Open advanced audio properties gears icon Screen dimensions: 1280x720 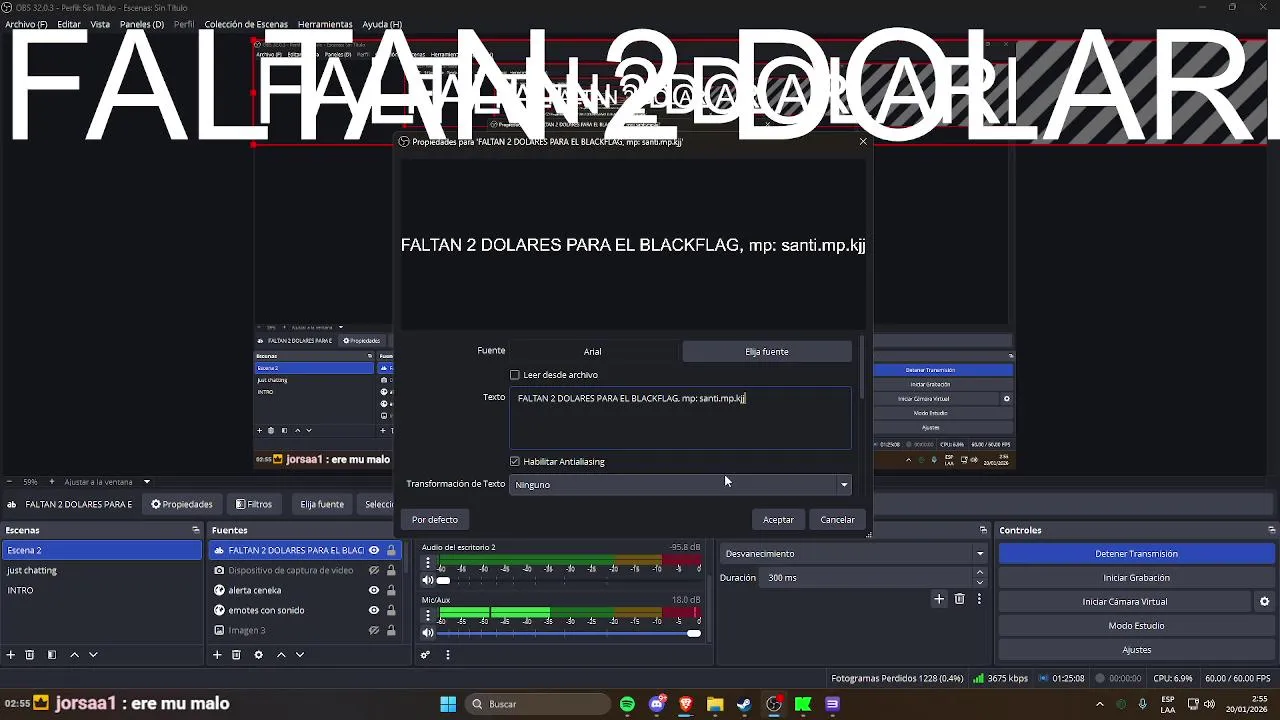[x=425, y=655]
